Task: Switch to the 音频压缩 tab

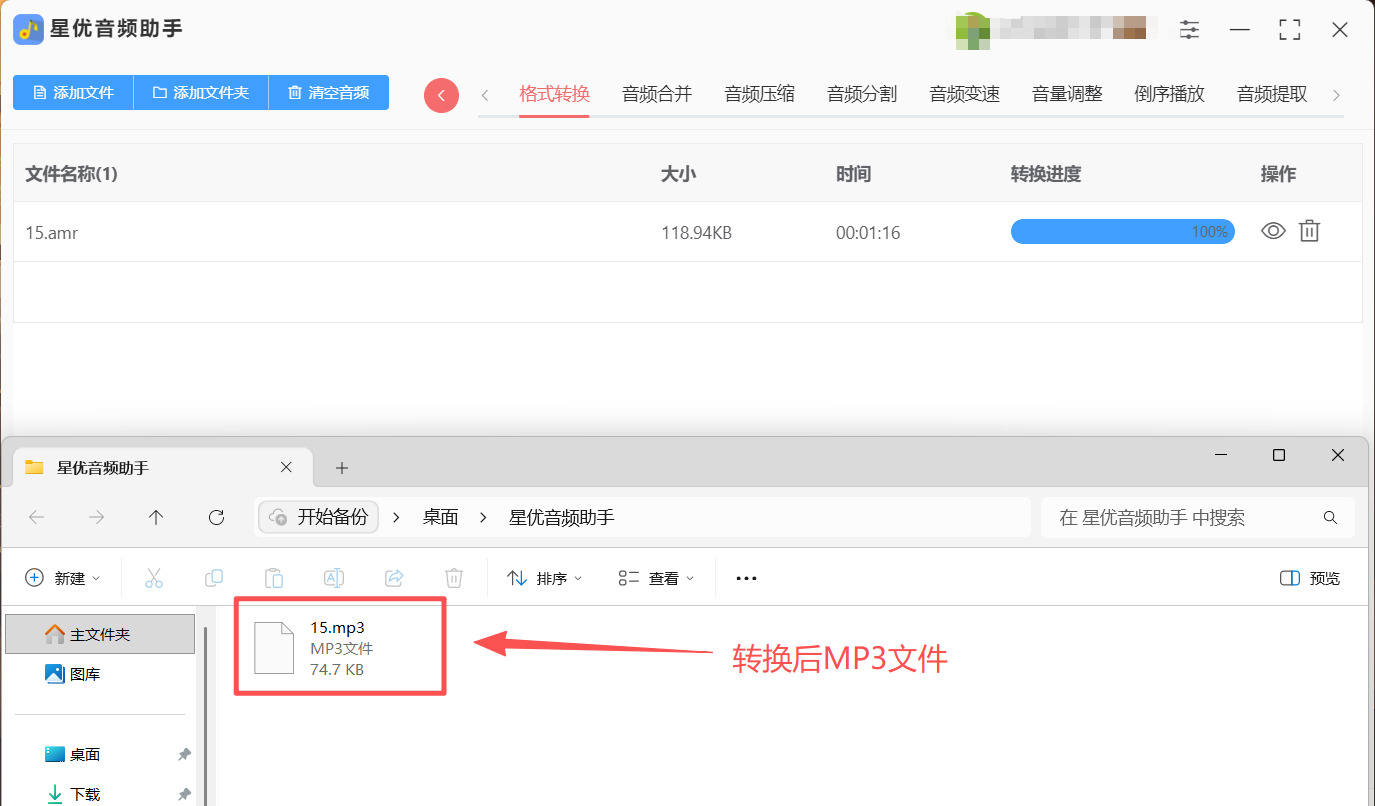Action: pos(760,94)
